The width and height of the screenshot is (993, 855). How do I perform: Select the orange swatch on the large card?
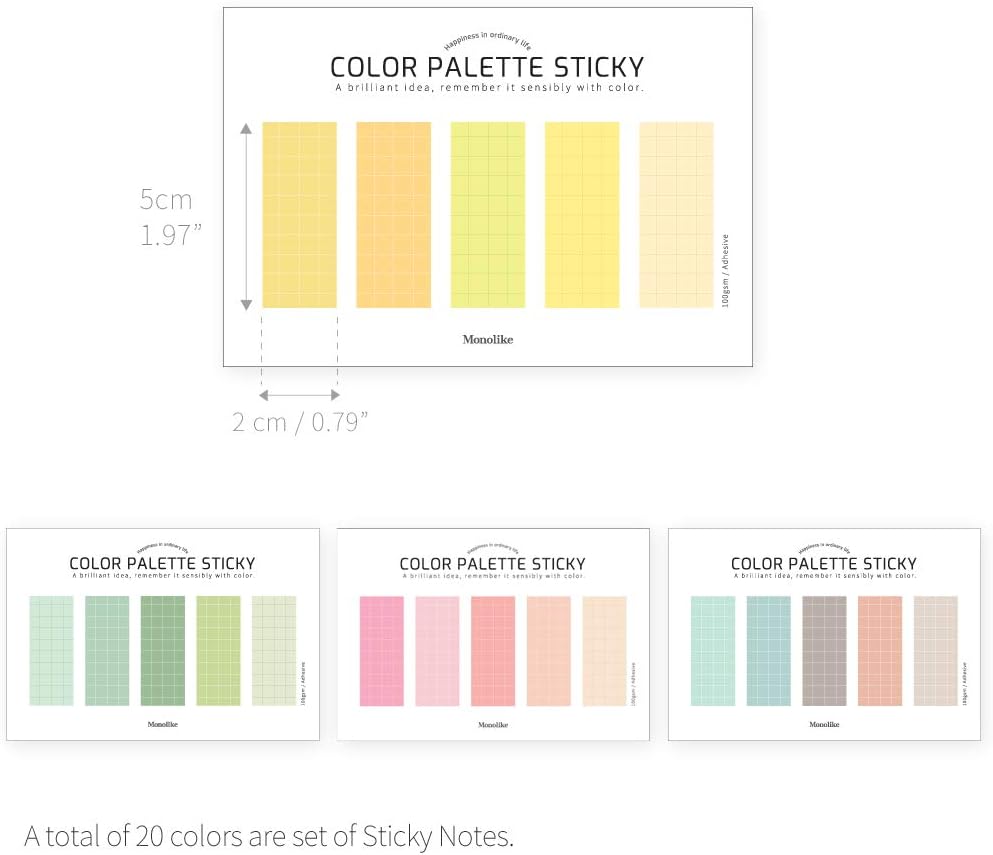pyautogui.click(x=394, y=215)
